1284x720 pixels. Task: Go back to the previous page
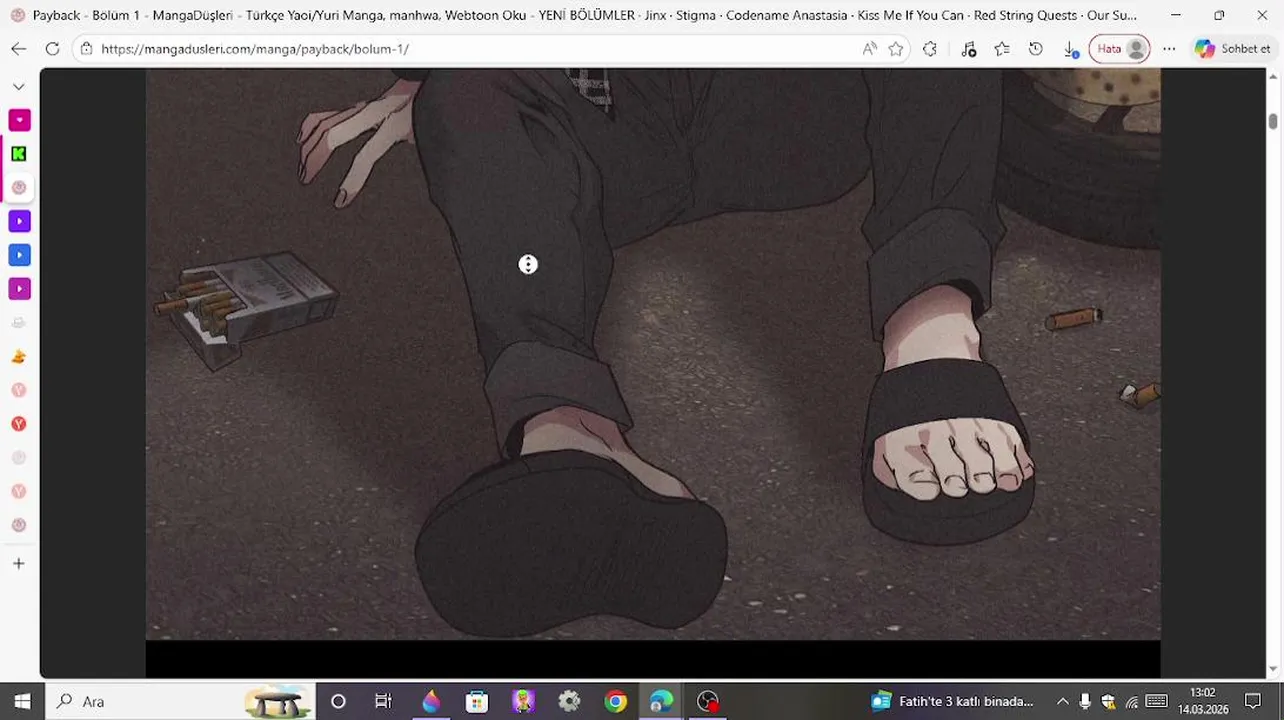tap(18, 49)
